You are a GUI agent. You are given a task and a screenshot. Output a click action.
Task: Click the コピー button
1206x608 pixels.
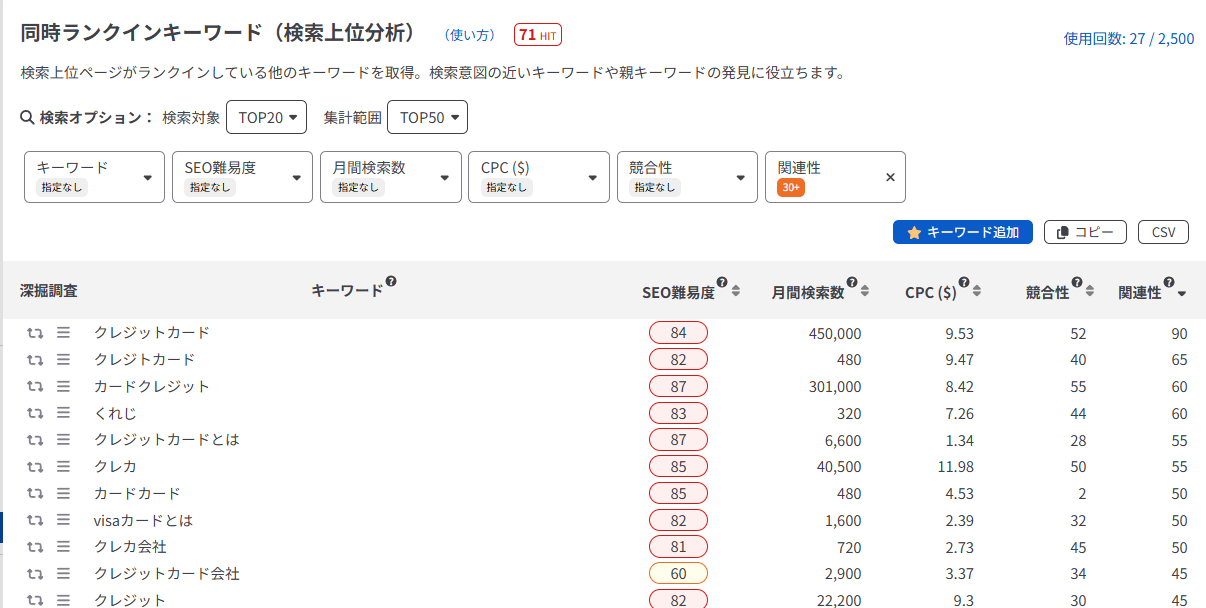pyautogui.click(x=1085, y=232)
